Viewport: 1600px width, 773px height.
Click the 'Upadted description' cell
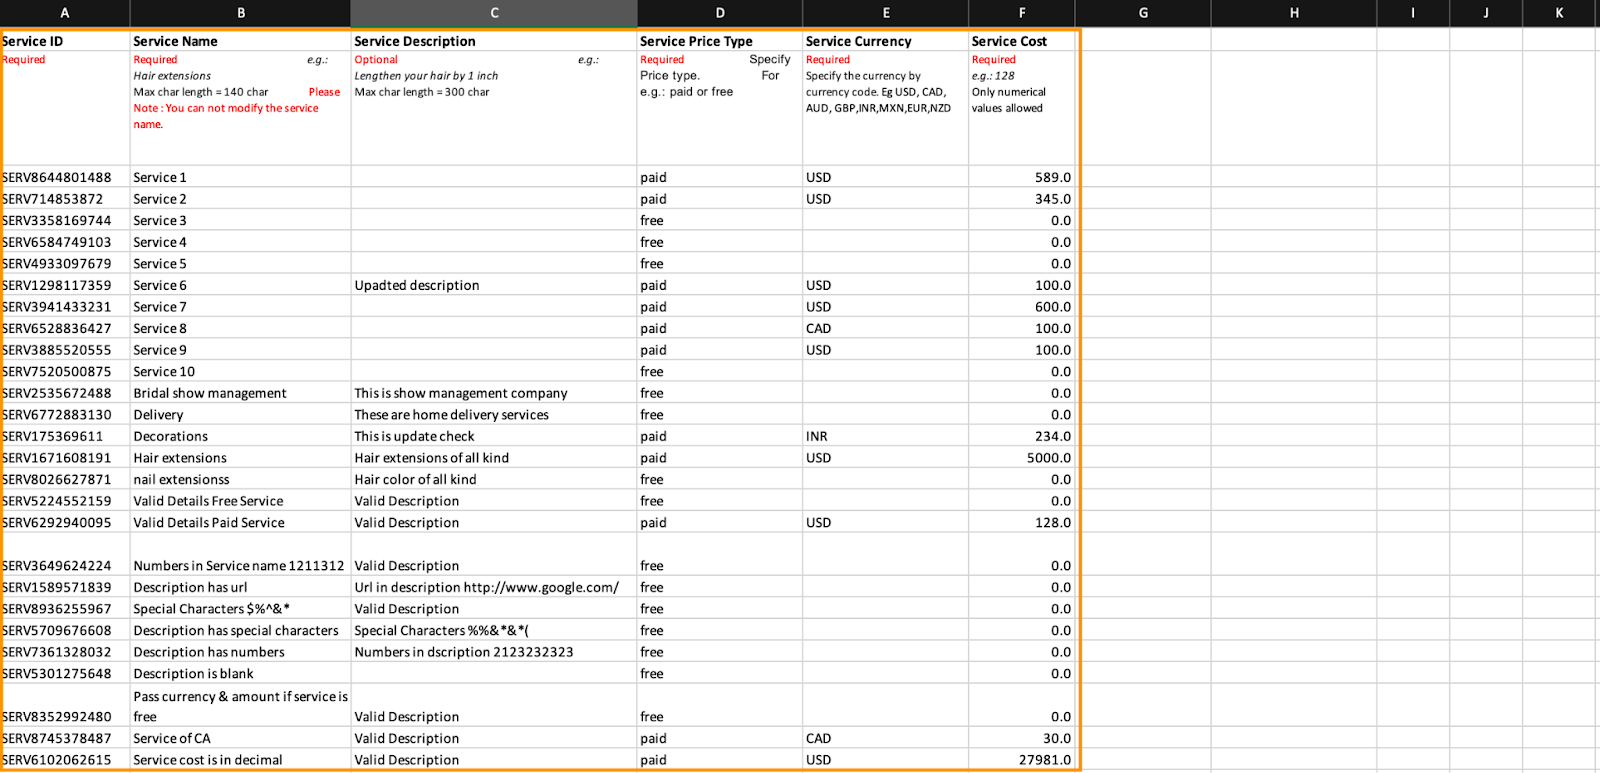pos(494,285)
